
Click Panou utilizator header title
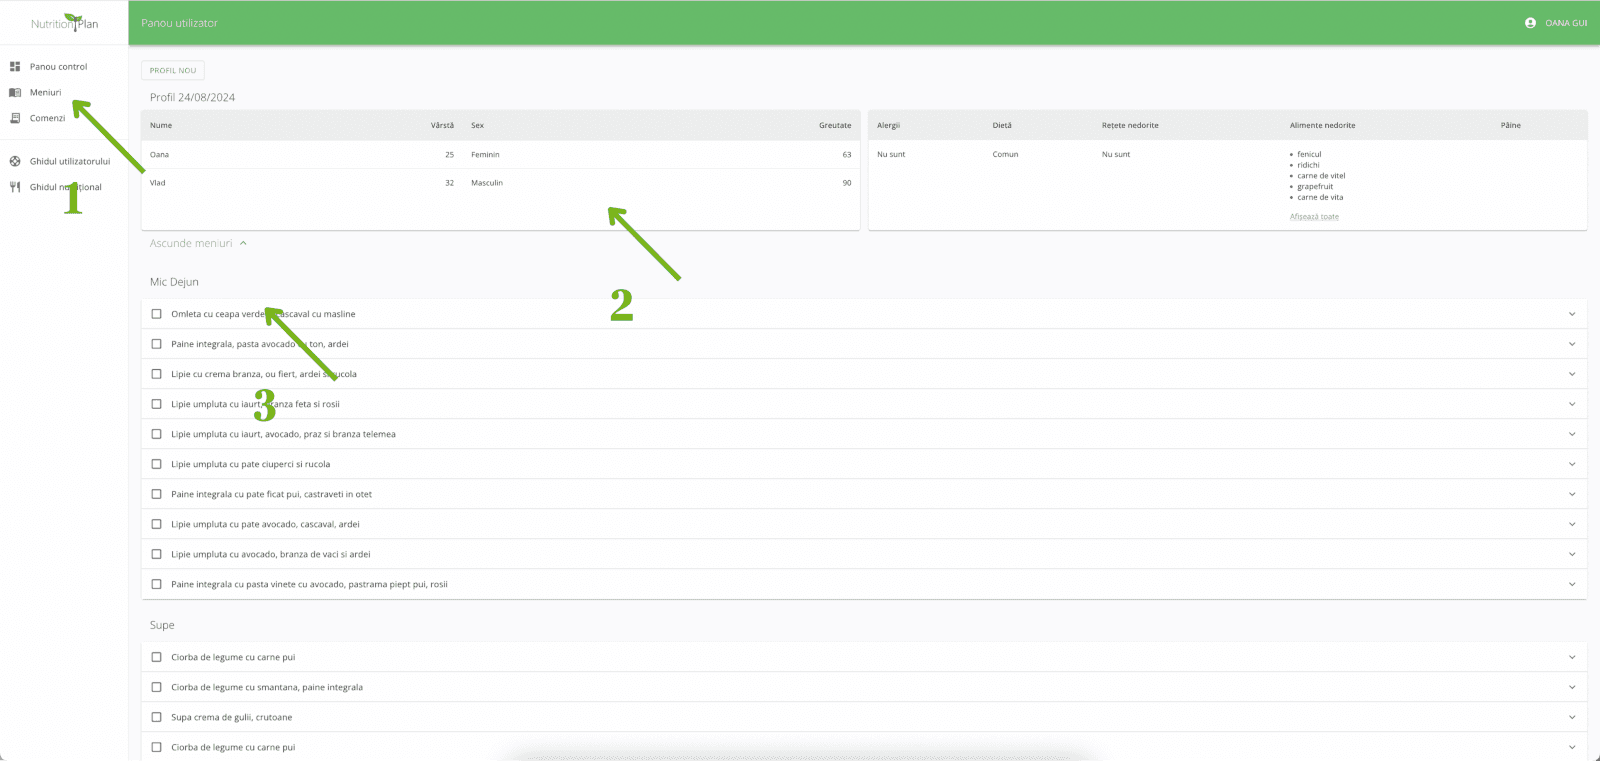(179, 23)
